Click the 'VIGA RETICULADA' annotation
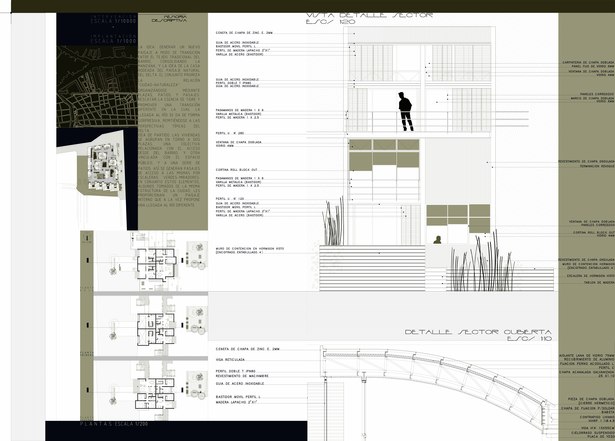The width and height of the screenshot is (615, 441). (x=230, y=359)
